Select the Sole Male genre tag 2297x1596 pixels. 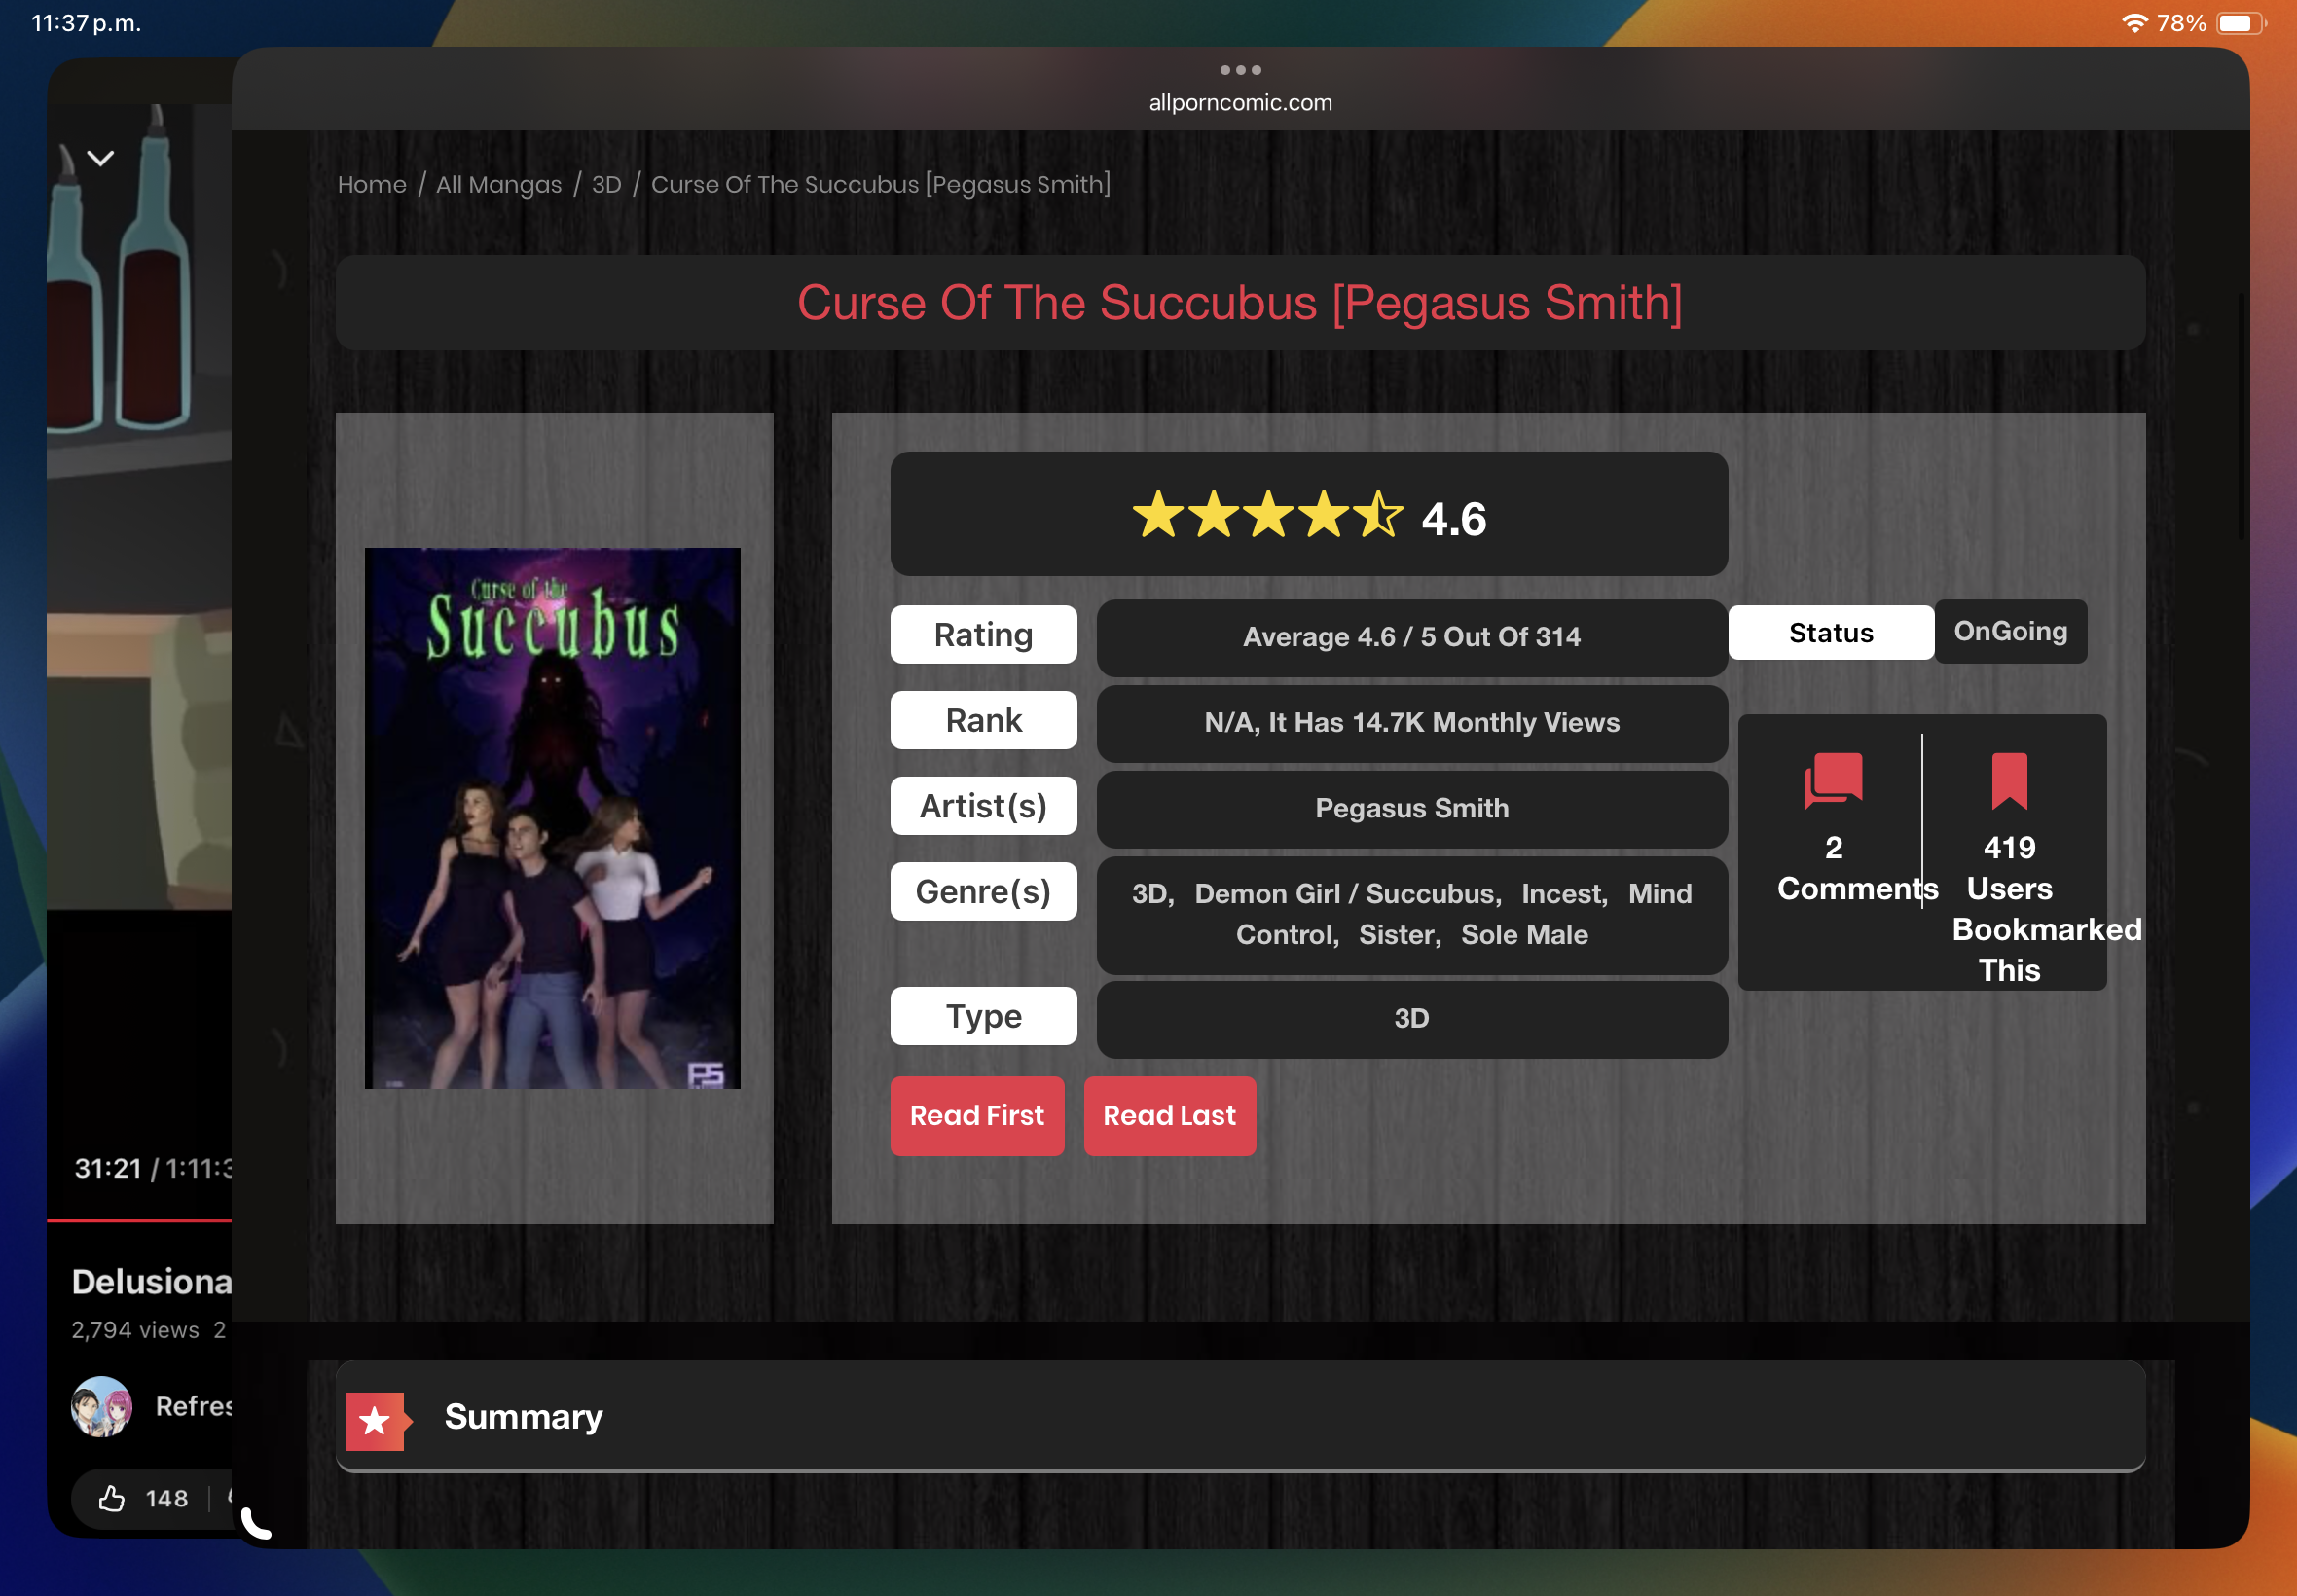point(1524,935)
